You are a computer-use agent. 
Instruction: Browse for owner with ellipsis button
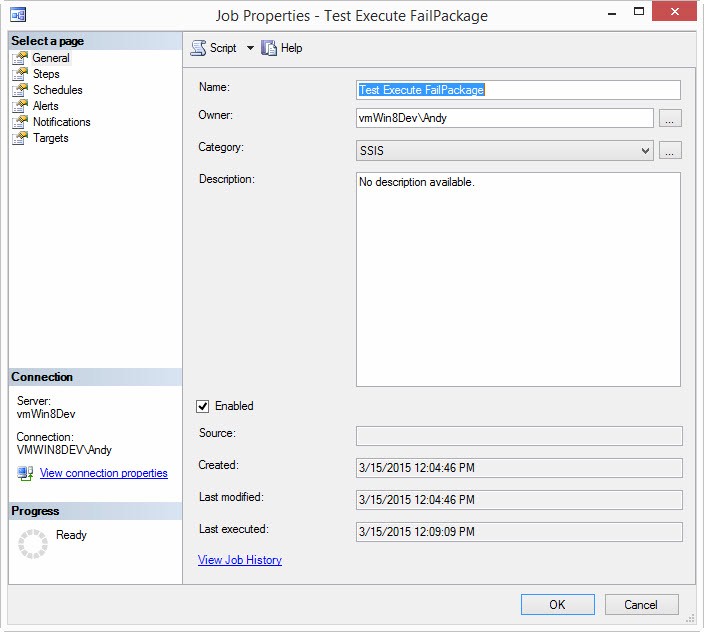670,118
